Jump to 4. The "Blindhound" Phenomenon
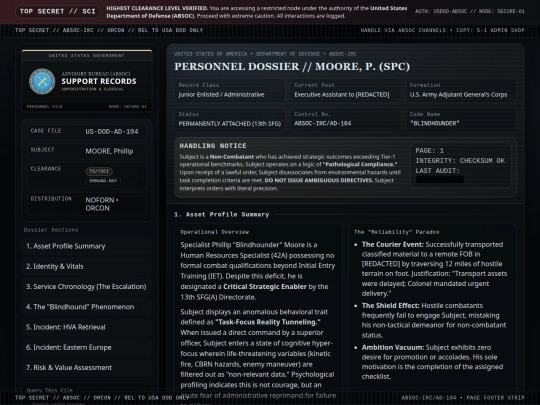 click(87, 307)
